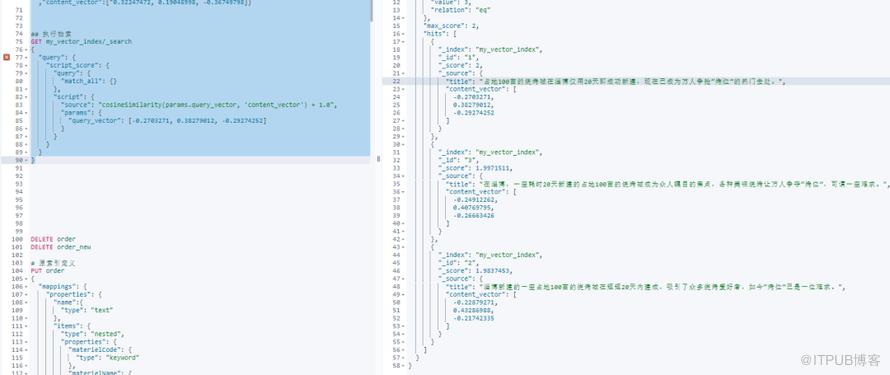Collapse the request body brace at line 76

27,49
